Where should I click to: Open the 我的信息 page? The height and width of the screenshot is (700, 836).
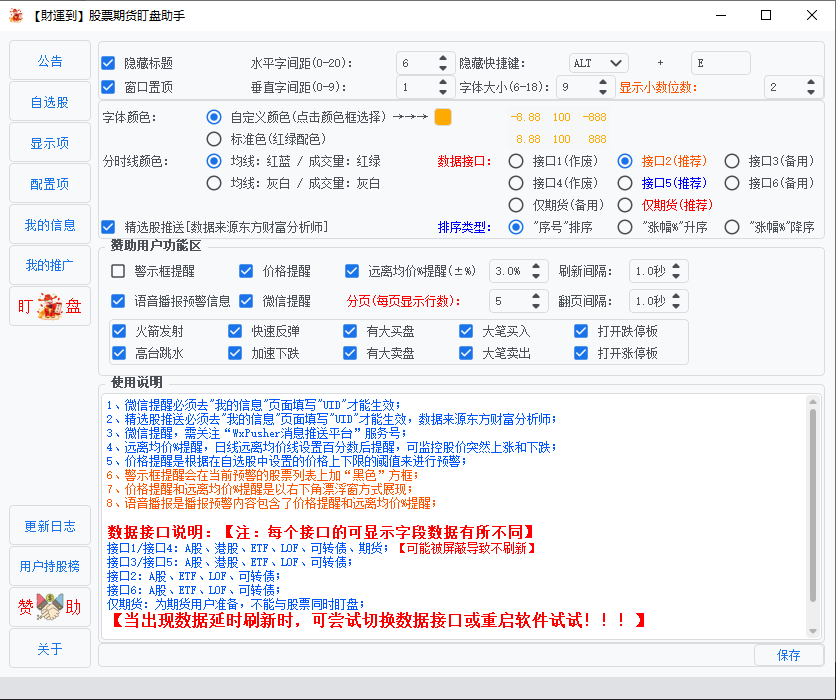coord(49,225)
